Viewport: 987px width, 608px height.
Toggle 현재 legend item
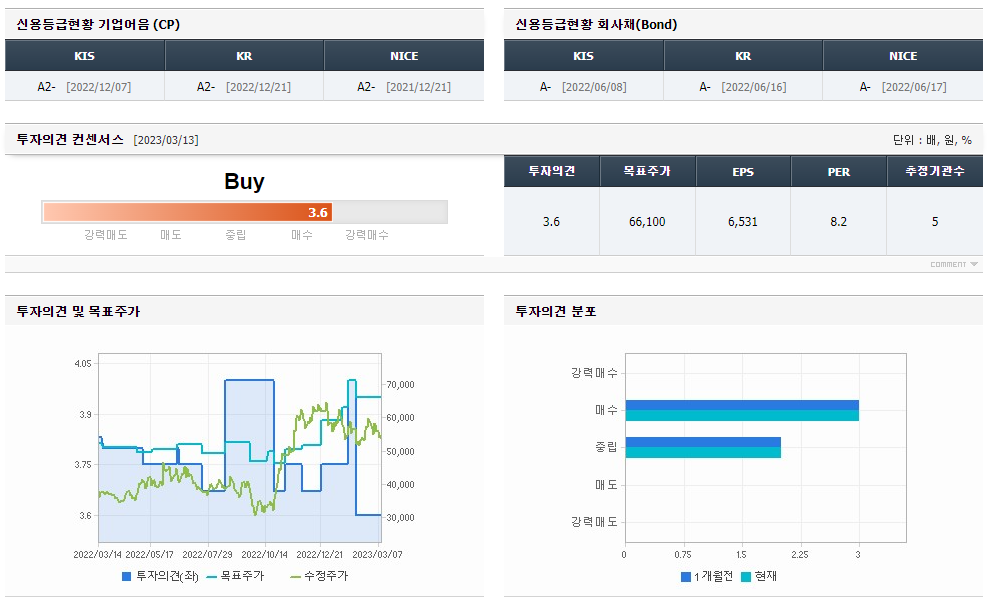coord(759,577)
